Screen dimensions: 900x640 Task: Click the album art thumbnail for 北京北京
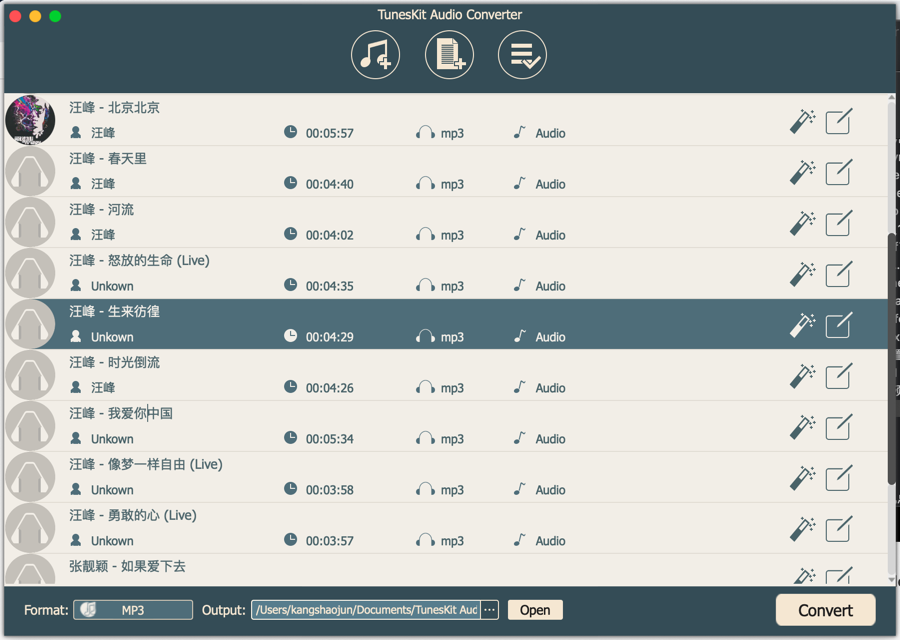[30, 120]
